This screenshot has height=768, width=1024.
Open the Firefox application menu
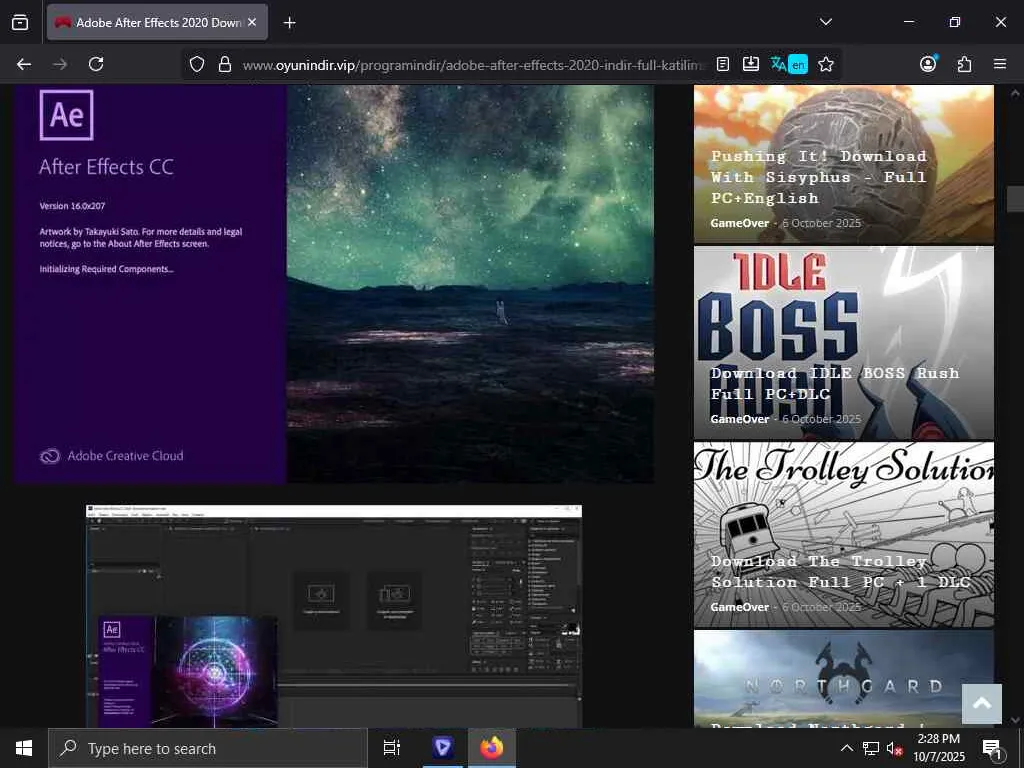(x=1000, y=64)
